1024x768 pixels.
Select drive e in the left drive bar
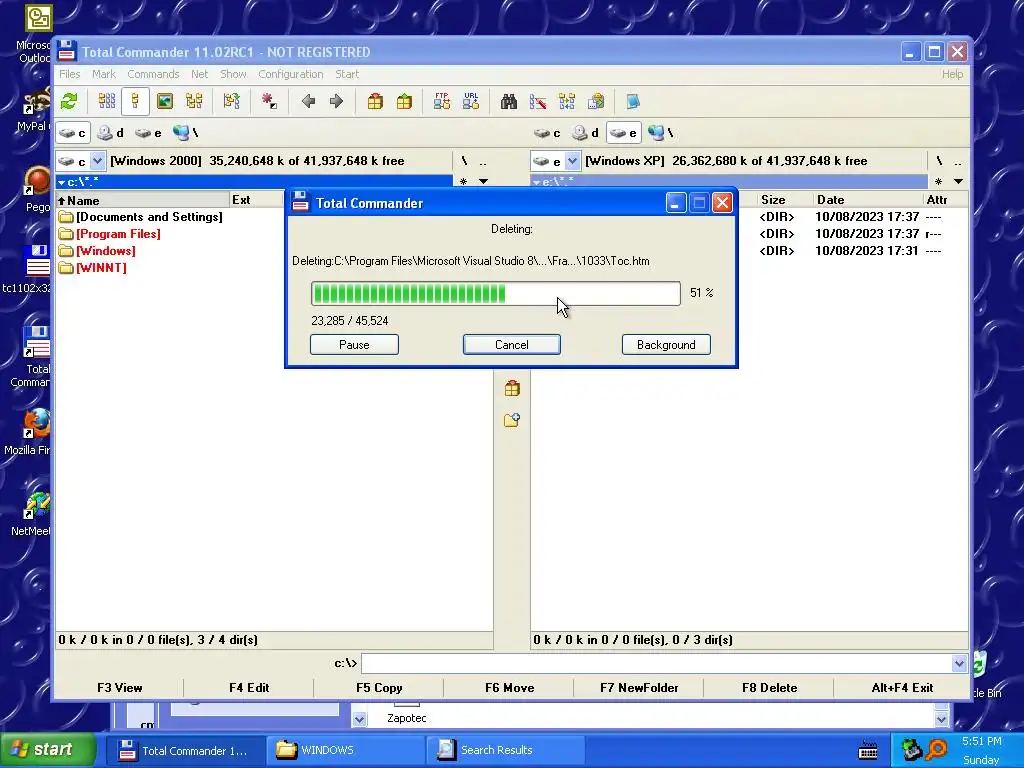tap(148, 133)
